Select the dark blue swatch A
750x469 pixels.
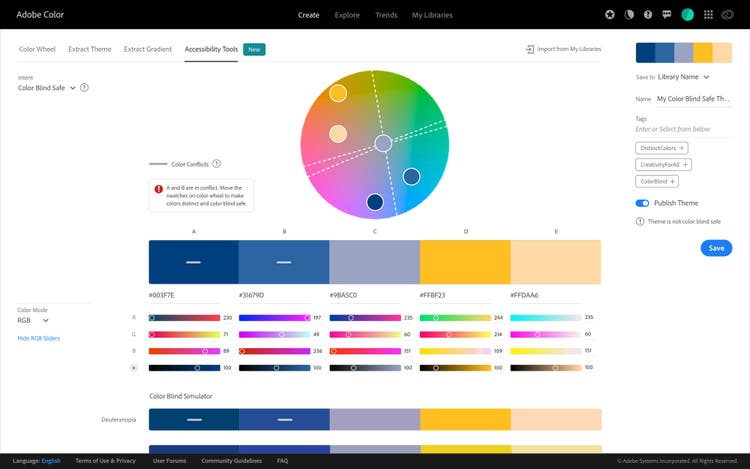194,262
